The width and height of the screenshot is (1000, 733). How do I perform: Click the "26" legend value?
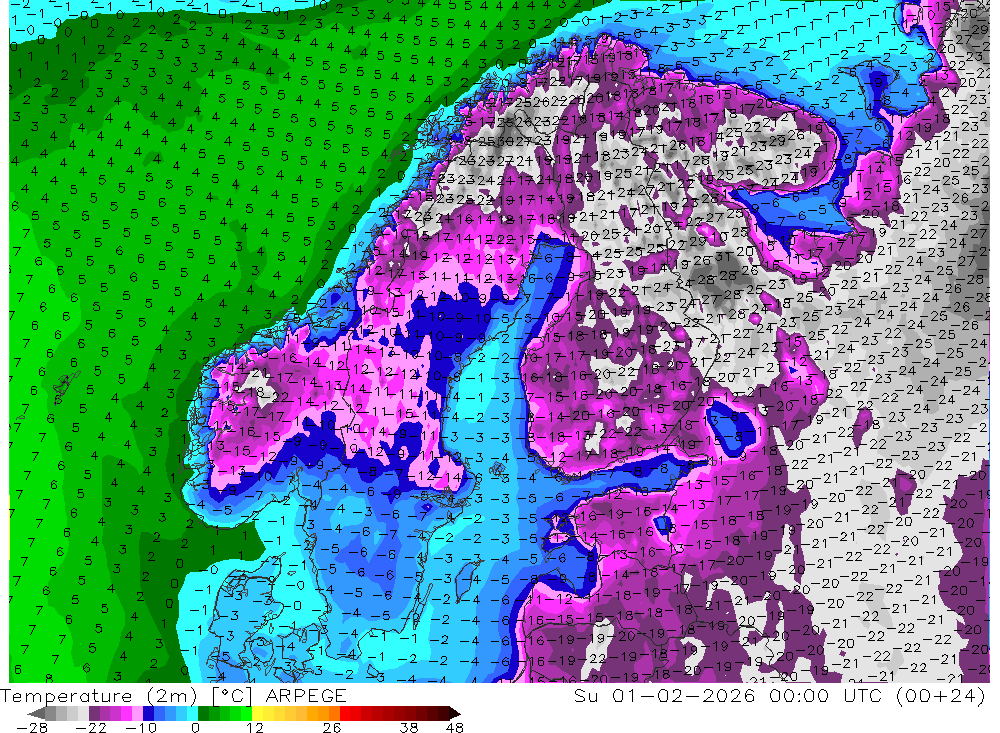pos(332,728)
